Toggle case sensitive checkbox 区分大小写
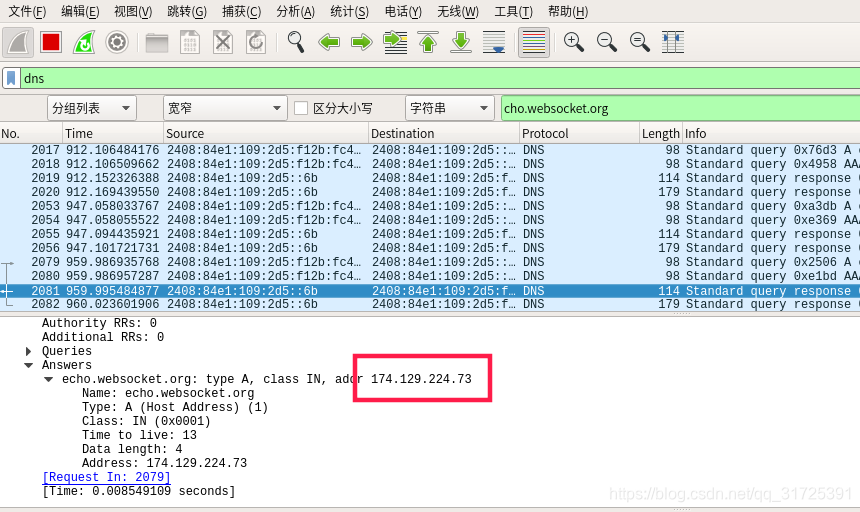The width and height of the screenshot is (860, 512). (301, 108)
